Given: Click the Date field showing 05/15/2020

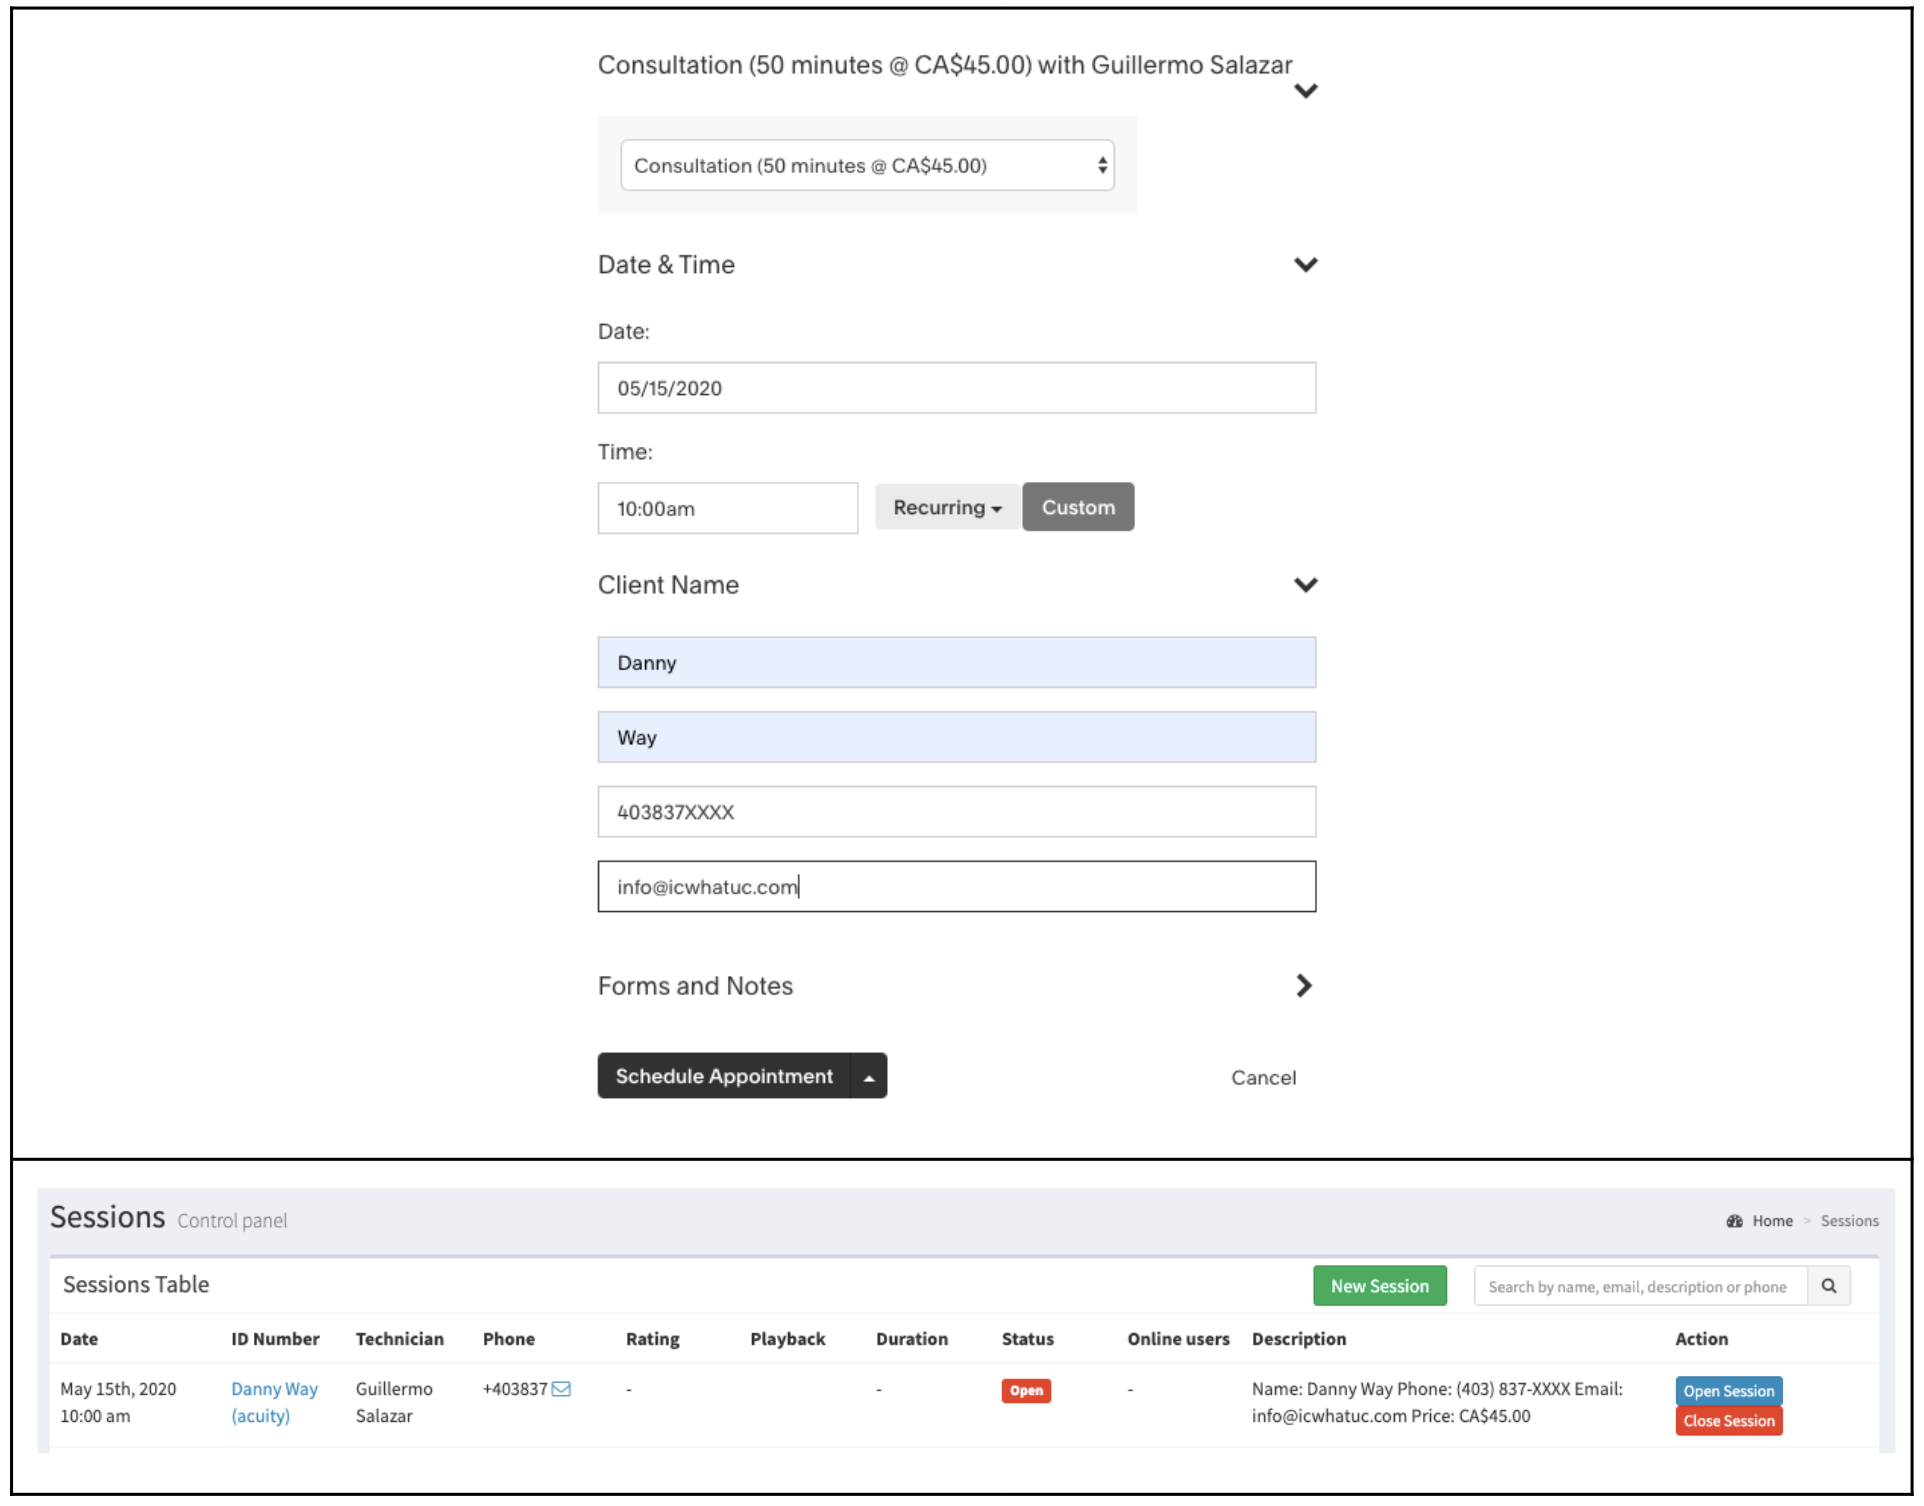Looking at the screenshot, I should coord(956,388).
